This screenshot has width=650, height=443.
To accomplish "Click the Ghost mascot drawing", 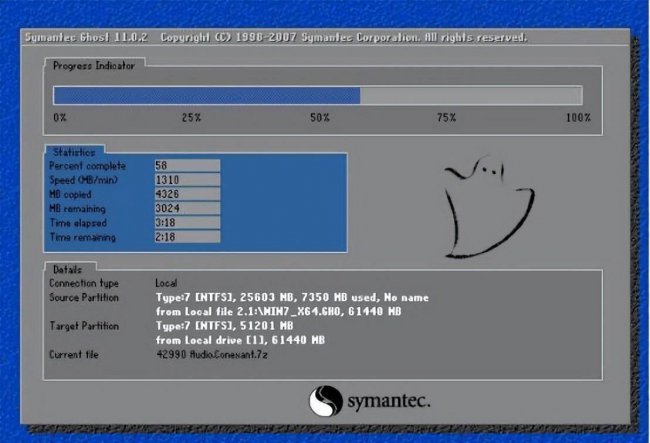I will click(489, 207).
